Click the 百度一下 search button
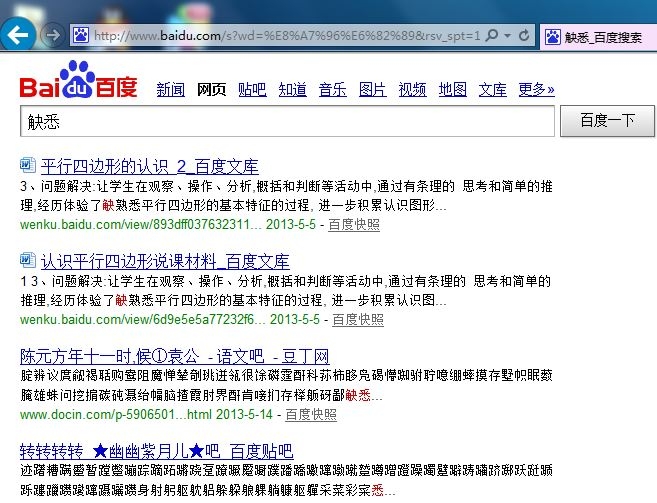657x503 pixels. pos(608,121)
